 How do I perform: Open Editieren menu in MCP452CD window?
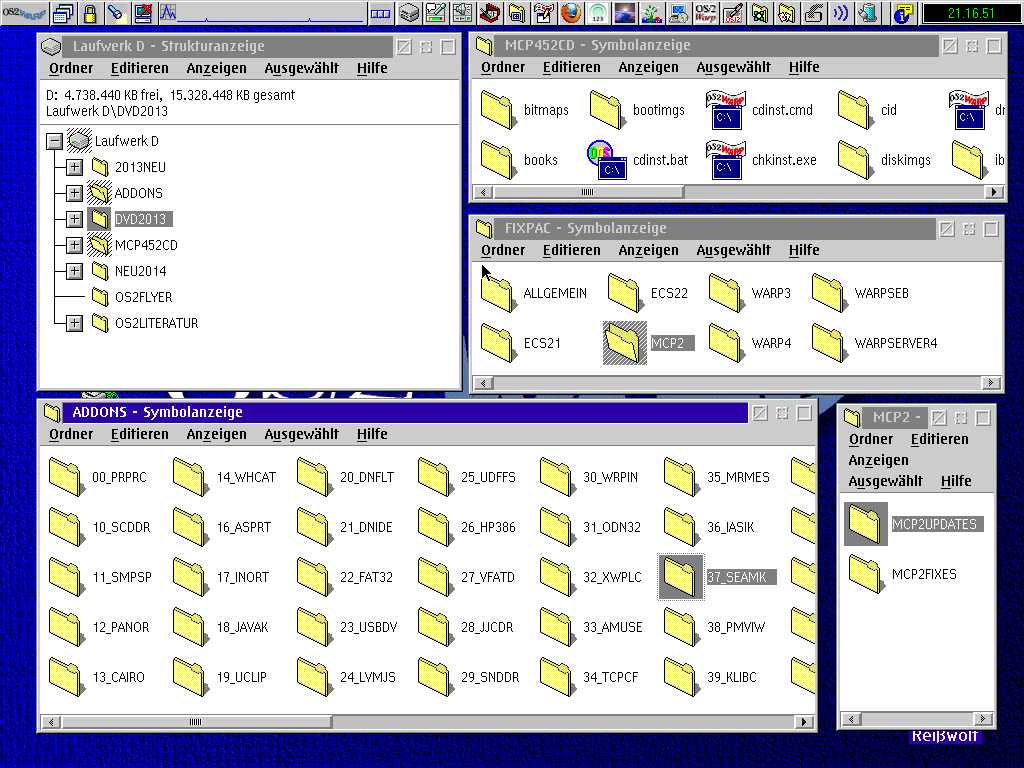[x=571, y=67]
